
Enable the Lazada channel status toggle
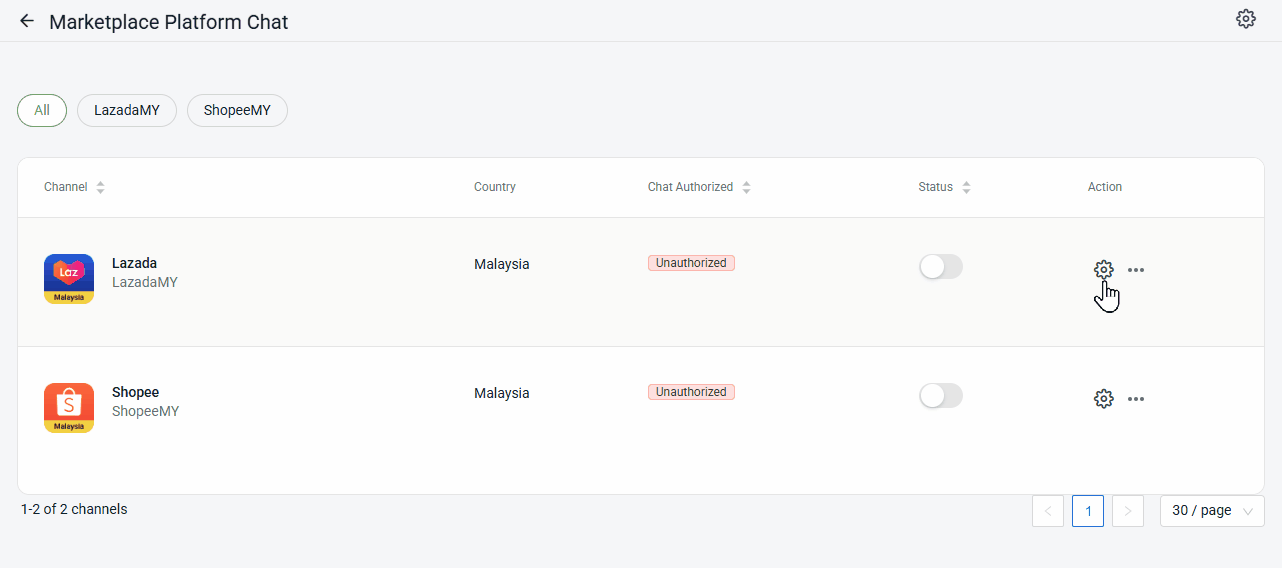tap(940, 267)
